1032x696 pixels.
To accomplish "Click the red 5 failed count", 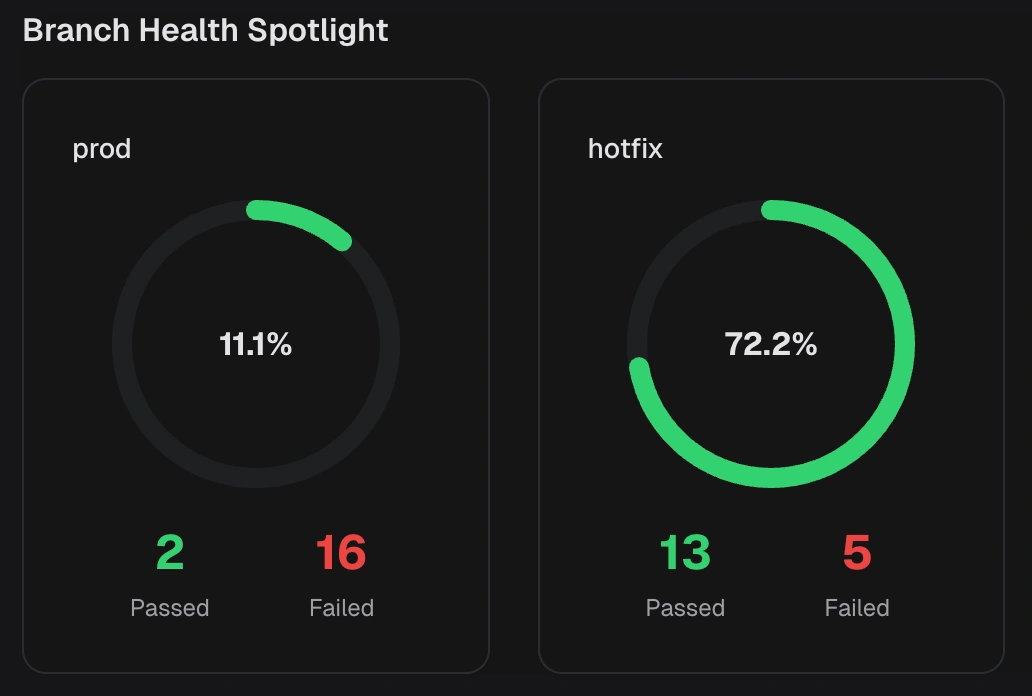I will 857,553.
